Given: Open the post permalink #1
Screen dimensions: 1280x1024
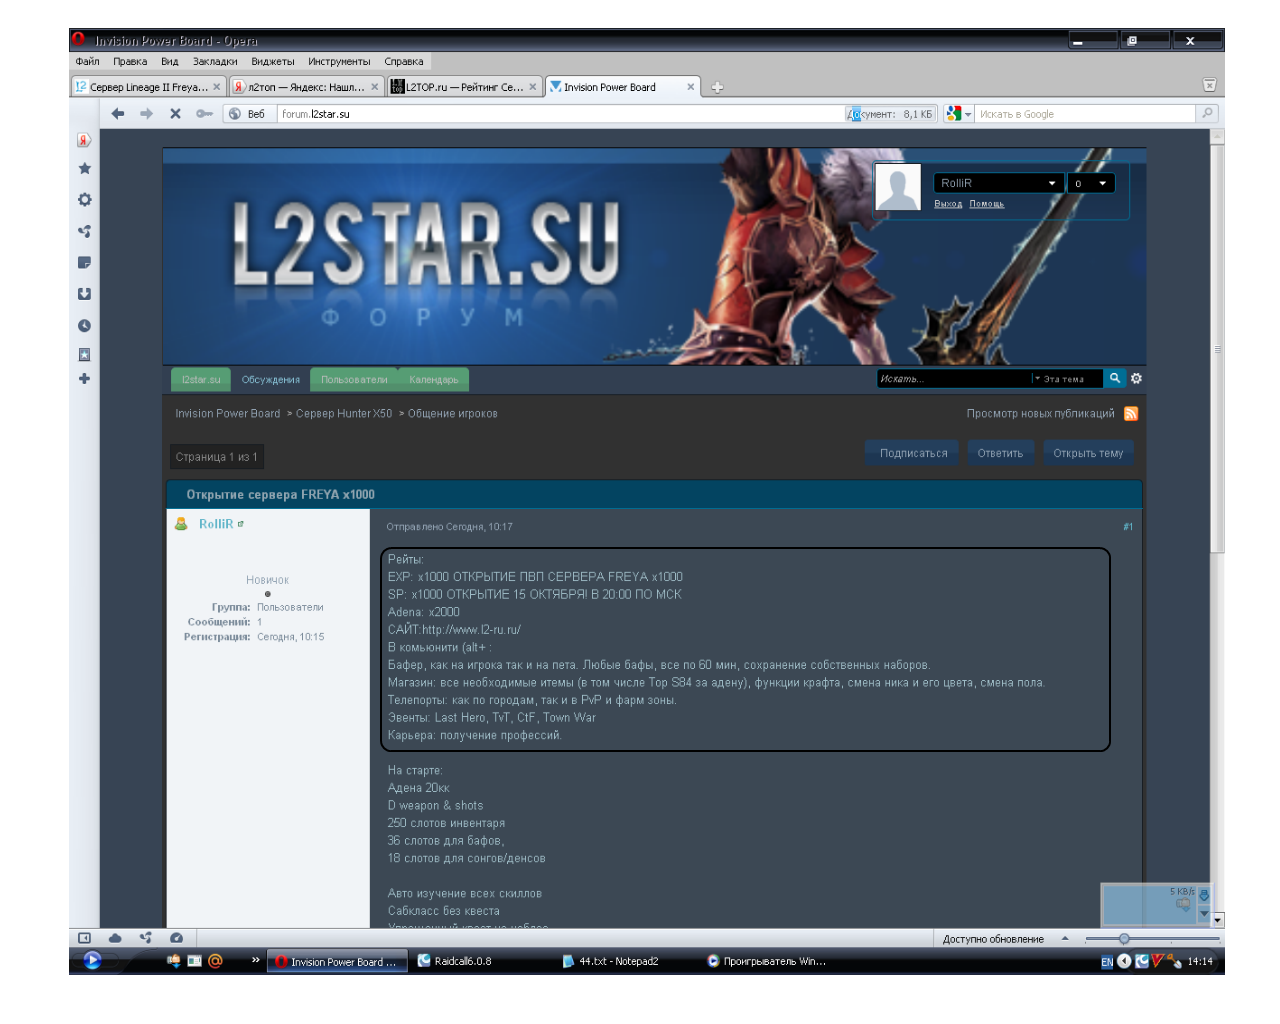Looking at the screenshot, I should pyautogui.click(x=1128, y=527).
